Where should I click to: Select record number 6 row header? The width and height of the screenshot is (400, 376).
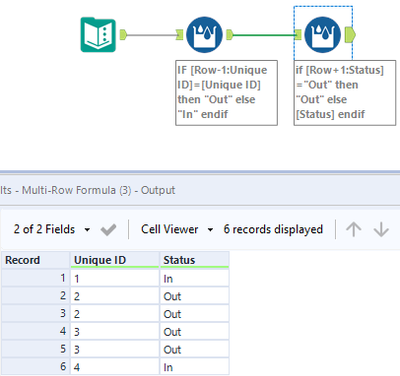pos(35,367)
